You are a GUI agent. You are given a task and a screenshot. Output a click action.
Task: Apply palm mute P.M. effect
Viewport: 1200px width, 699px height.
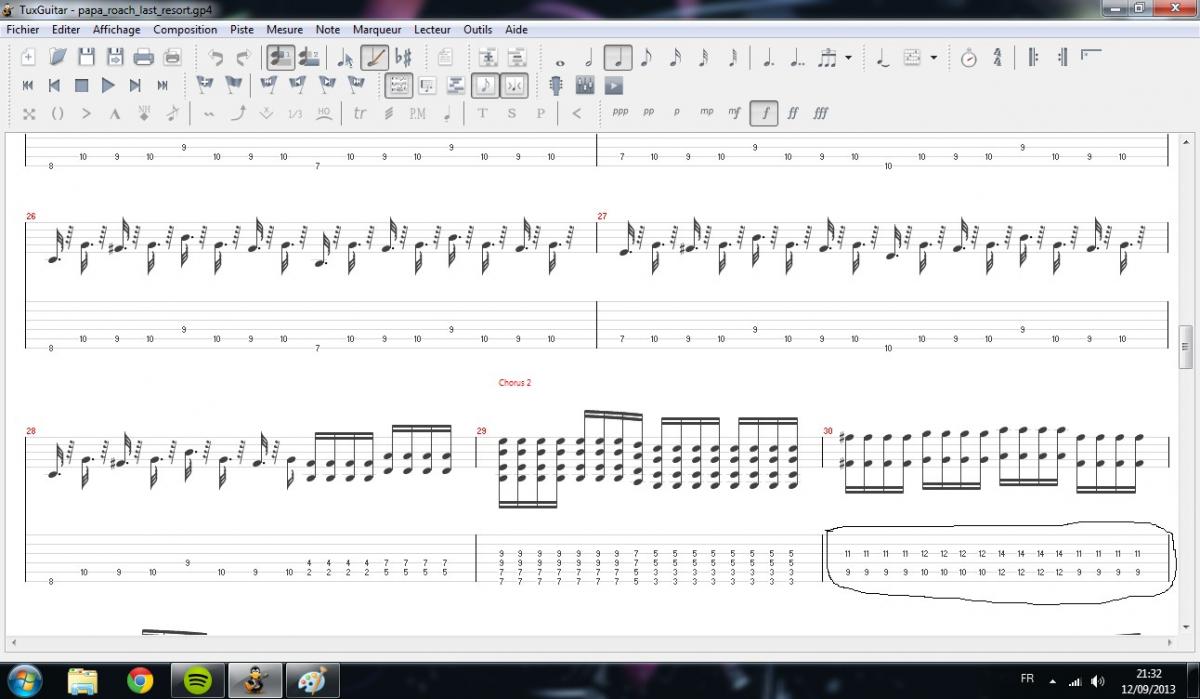pos(418,113)
